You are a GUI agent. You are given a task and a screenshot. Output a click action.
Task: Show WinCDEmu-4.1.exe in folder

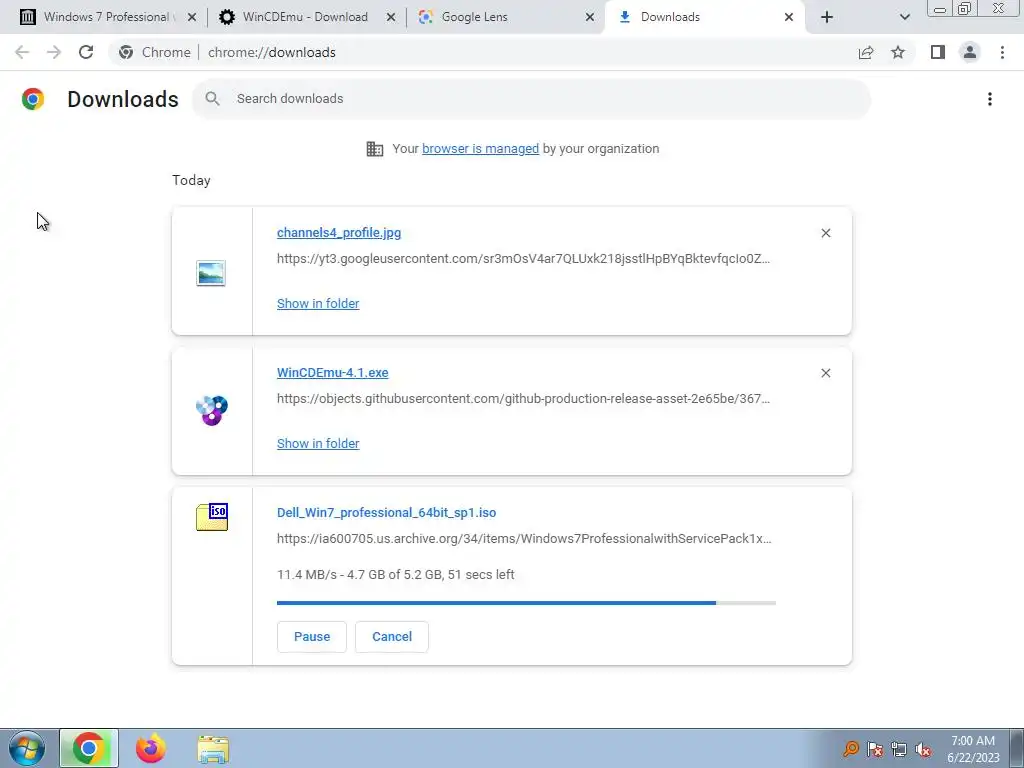[318, 443]
